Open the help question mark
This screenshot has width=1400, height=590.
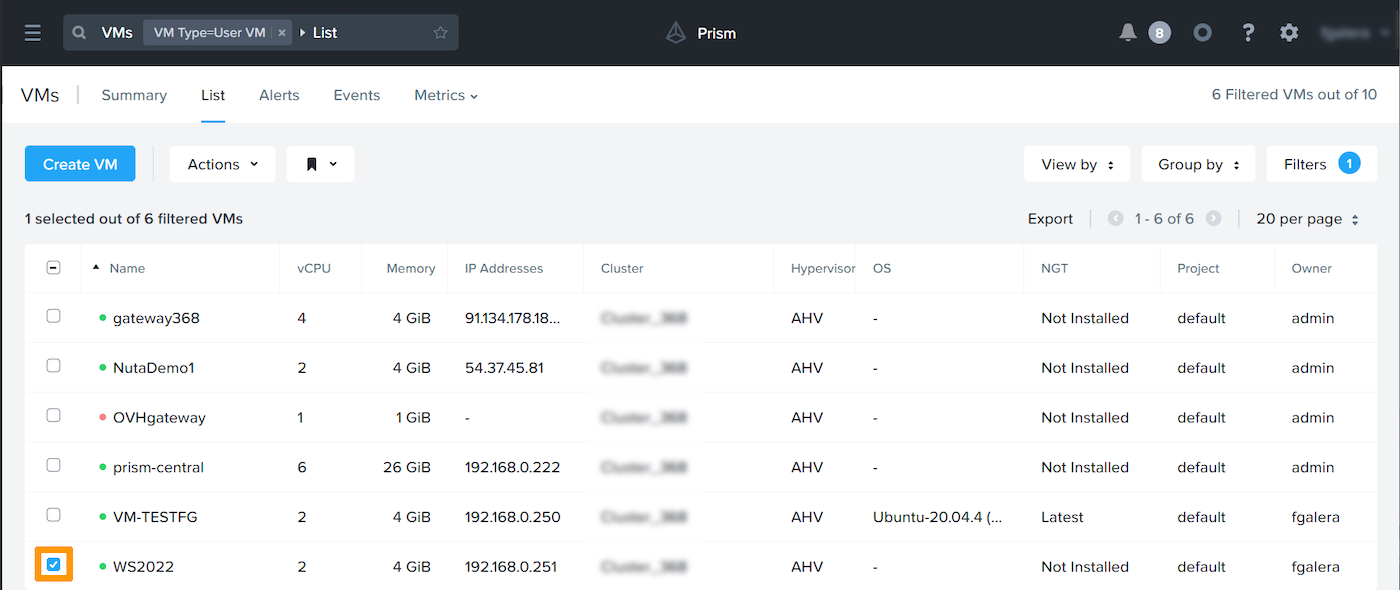click(x=1248, y=33)
